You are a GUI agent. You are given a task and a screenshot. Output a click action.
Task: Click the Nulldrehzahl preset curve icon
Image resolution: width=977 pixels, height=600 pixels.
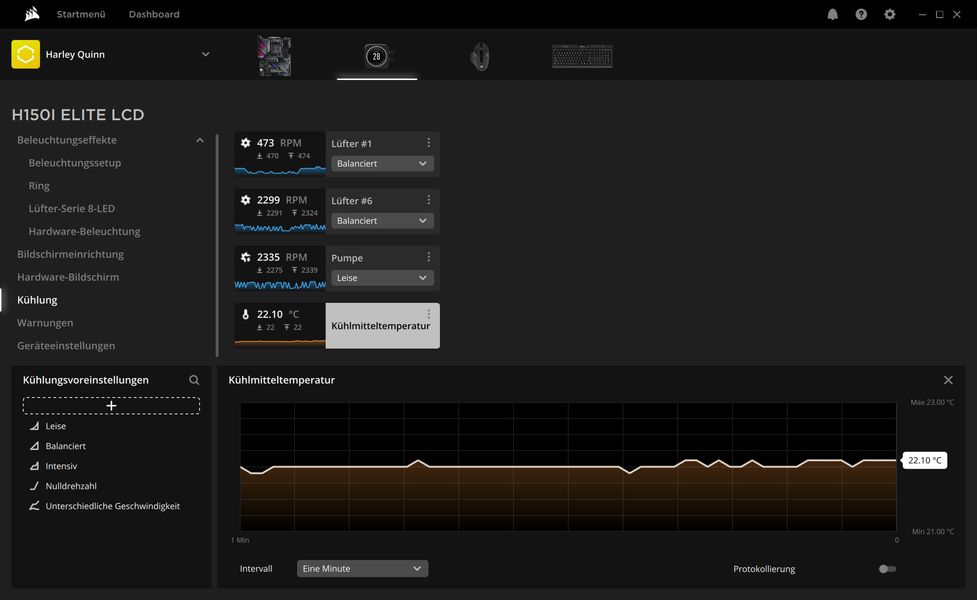[34, 486]
